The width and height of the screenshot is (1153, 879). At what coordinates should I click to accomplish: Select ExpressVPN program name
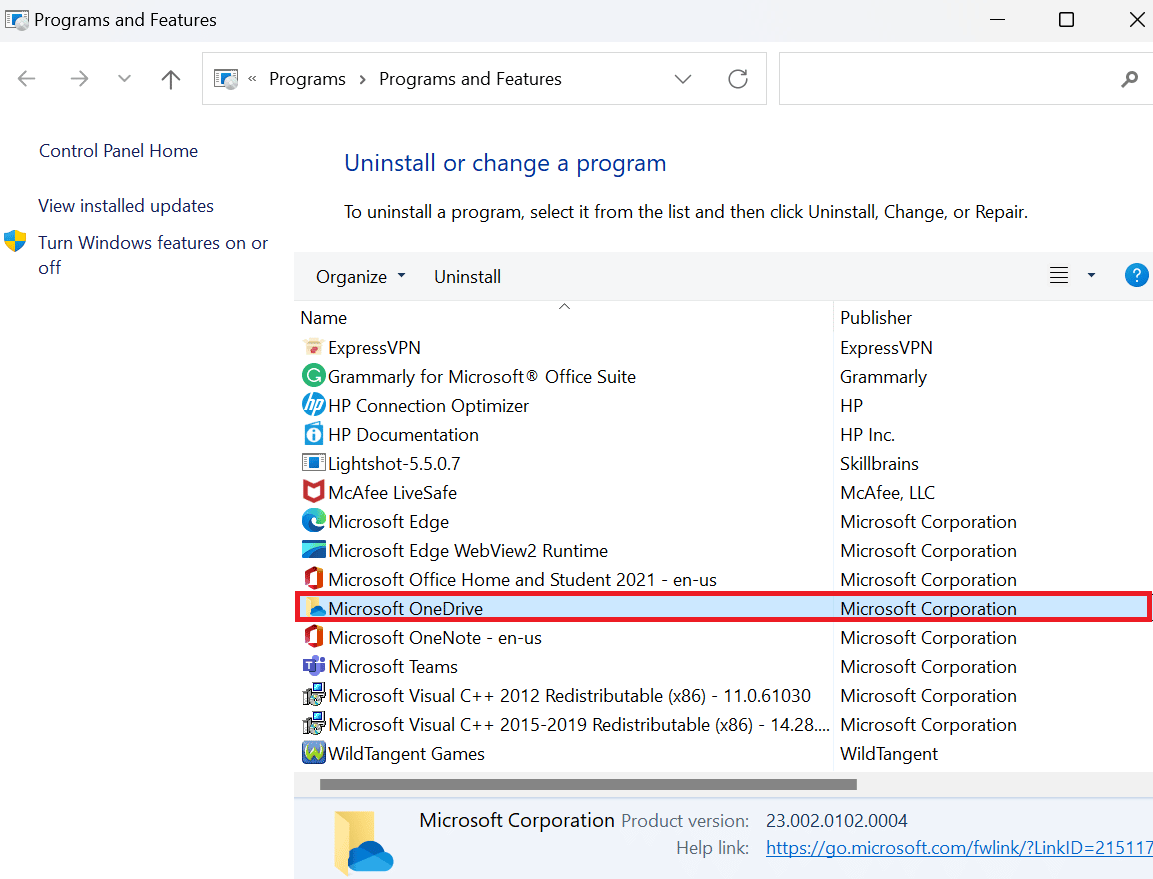pos(374,347)
